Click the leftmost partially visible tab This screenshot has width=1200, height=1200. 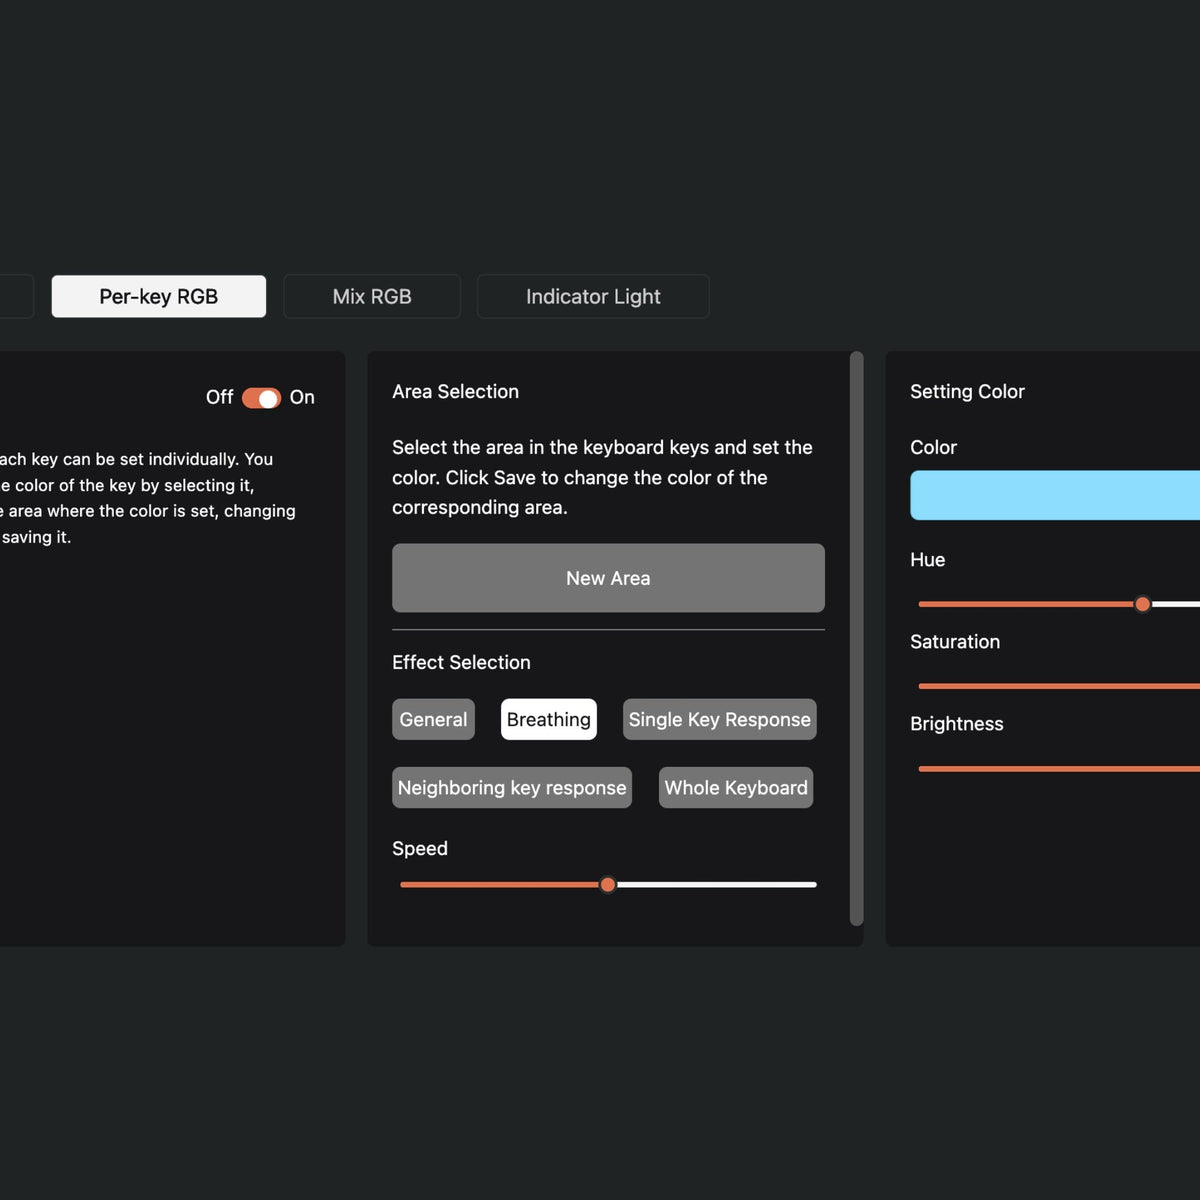(x=15, y=296)
